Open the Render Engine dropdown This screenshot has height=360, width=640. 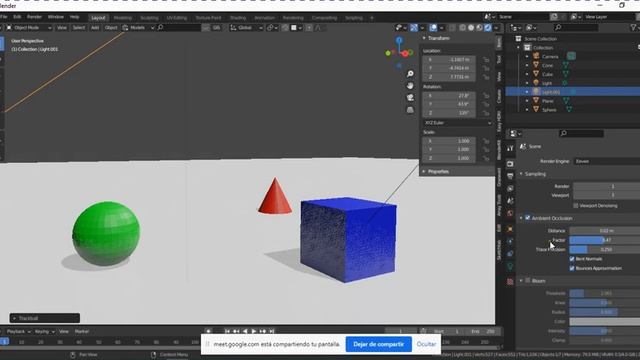coord(607,161)
